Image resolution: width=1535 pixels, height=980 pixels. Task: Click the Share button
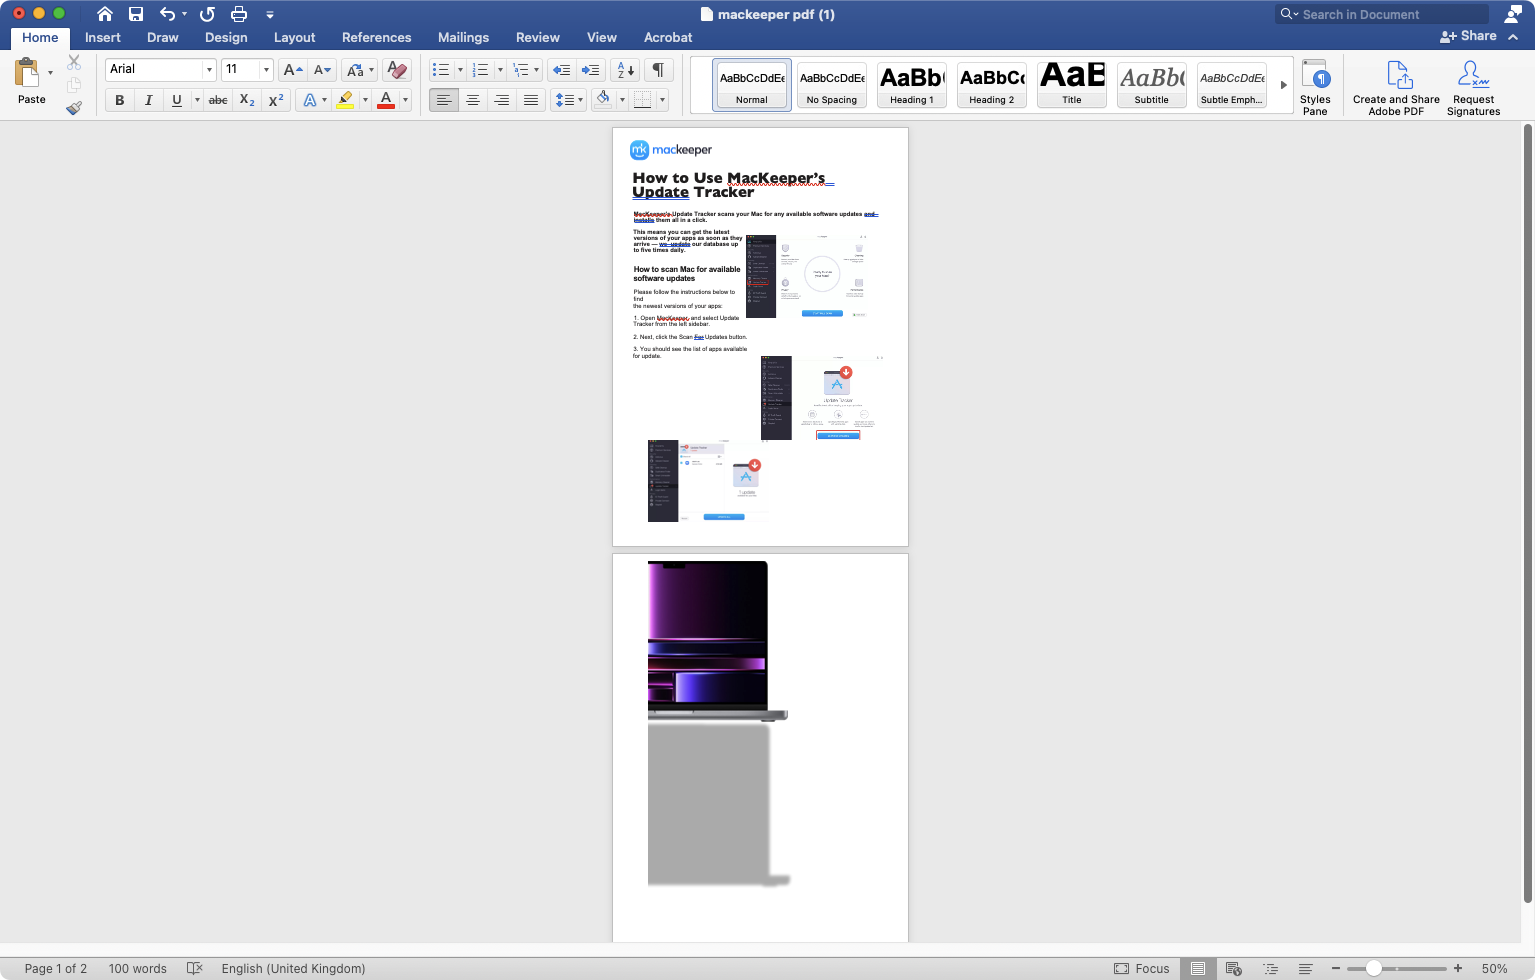(x=1468, y=36)
